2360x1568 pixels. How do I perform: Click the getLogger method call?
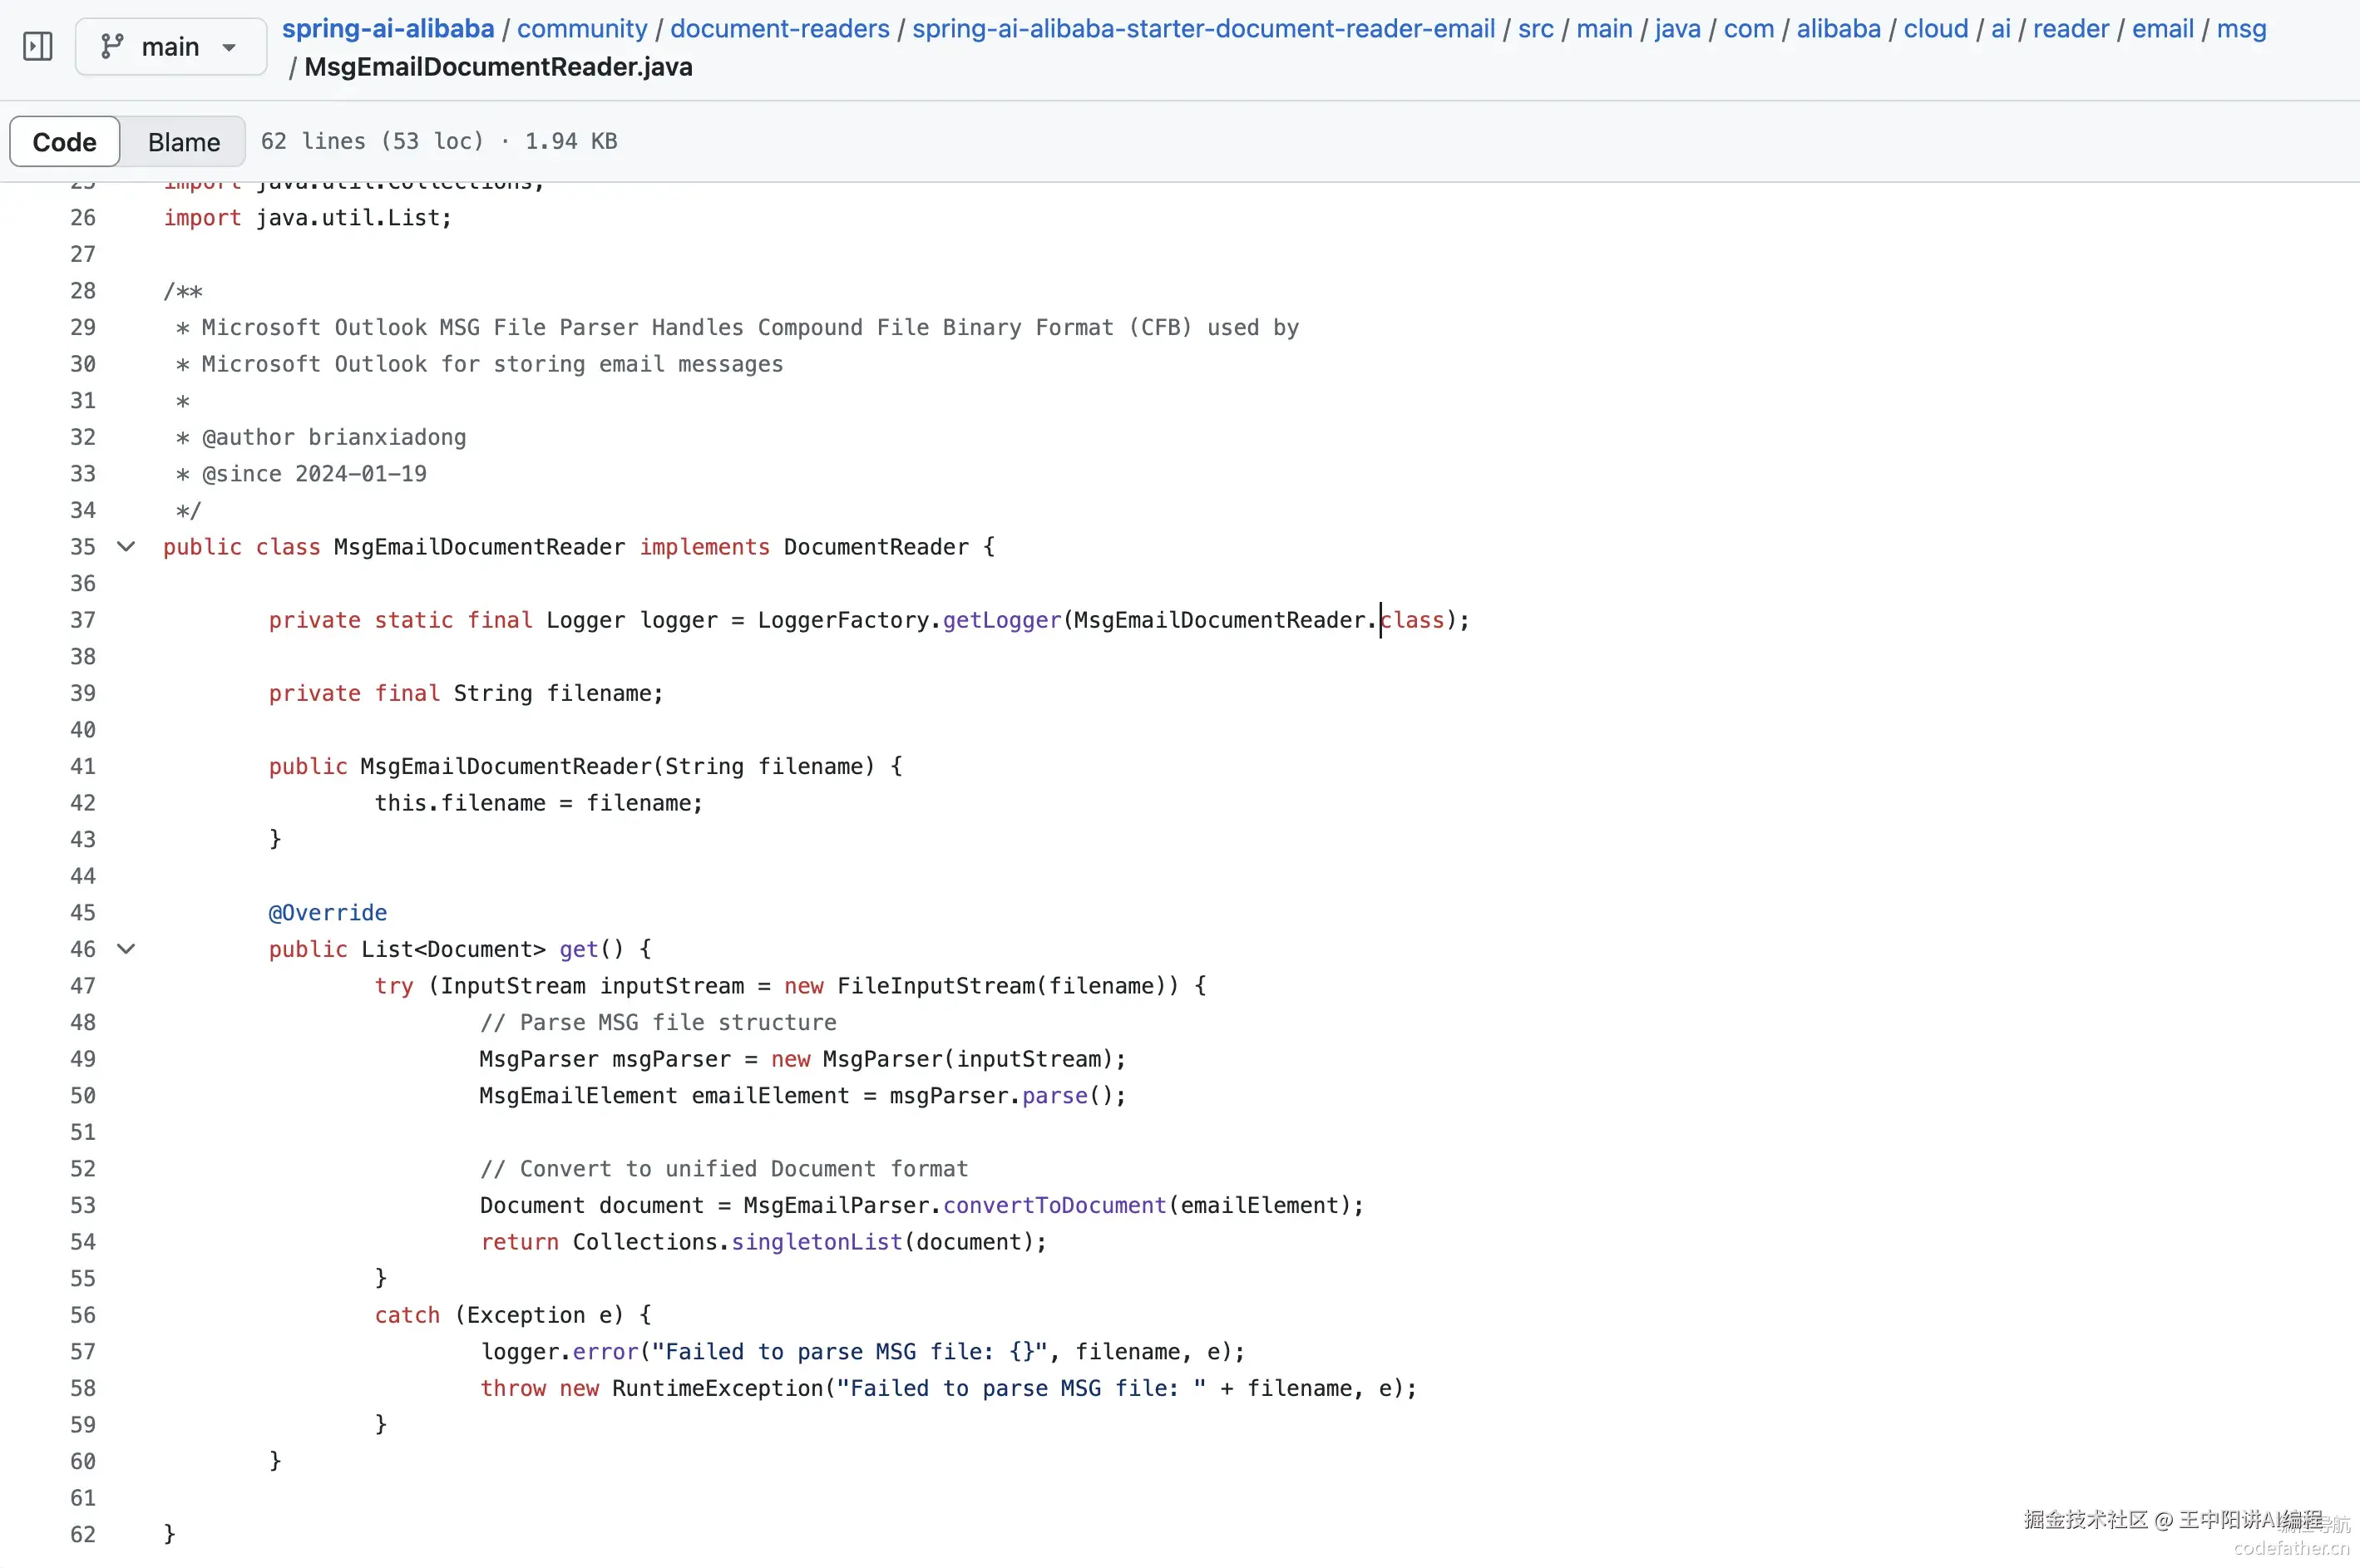(1001, 620)
